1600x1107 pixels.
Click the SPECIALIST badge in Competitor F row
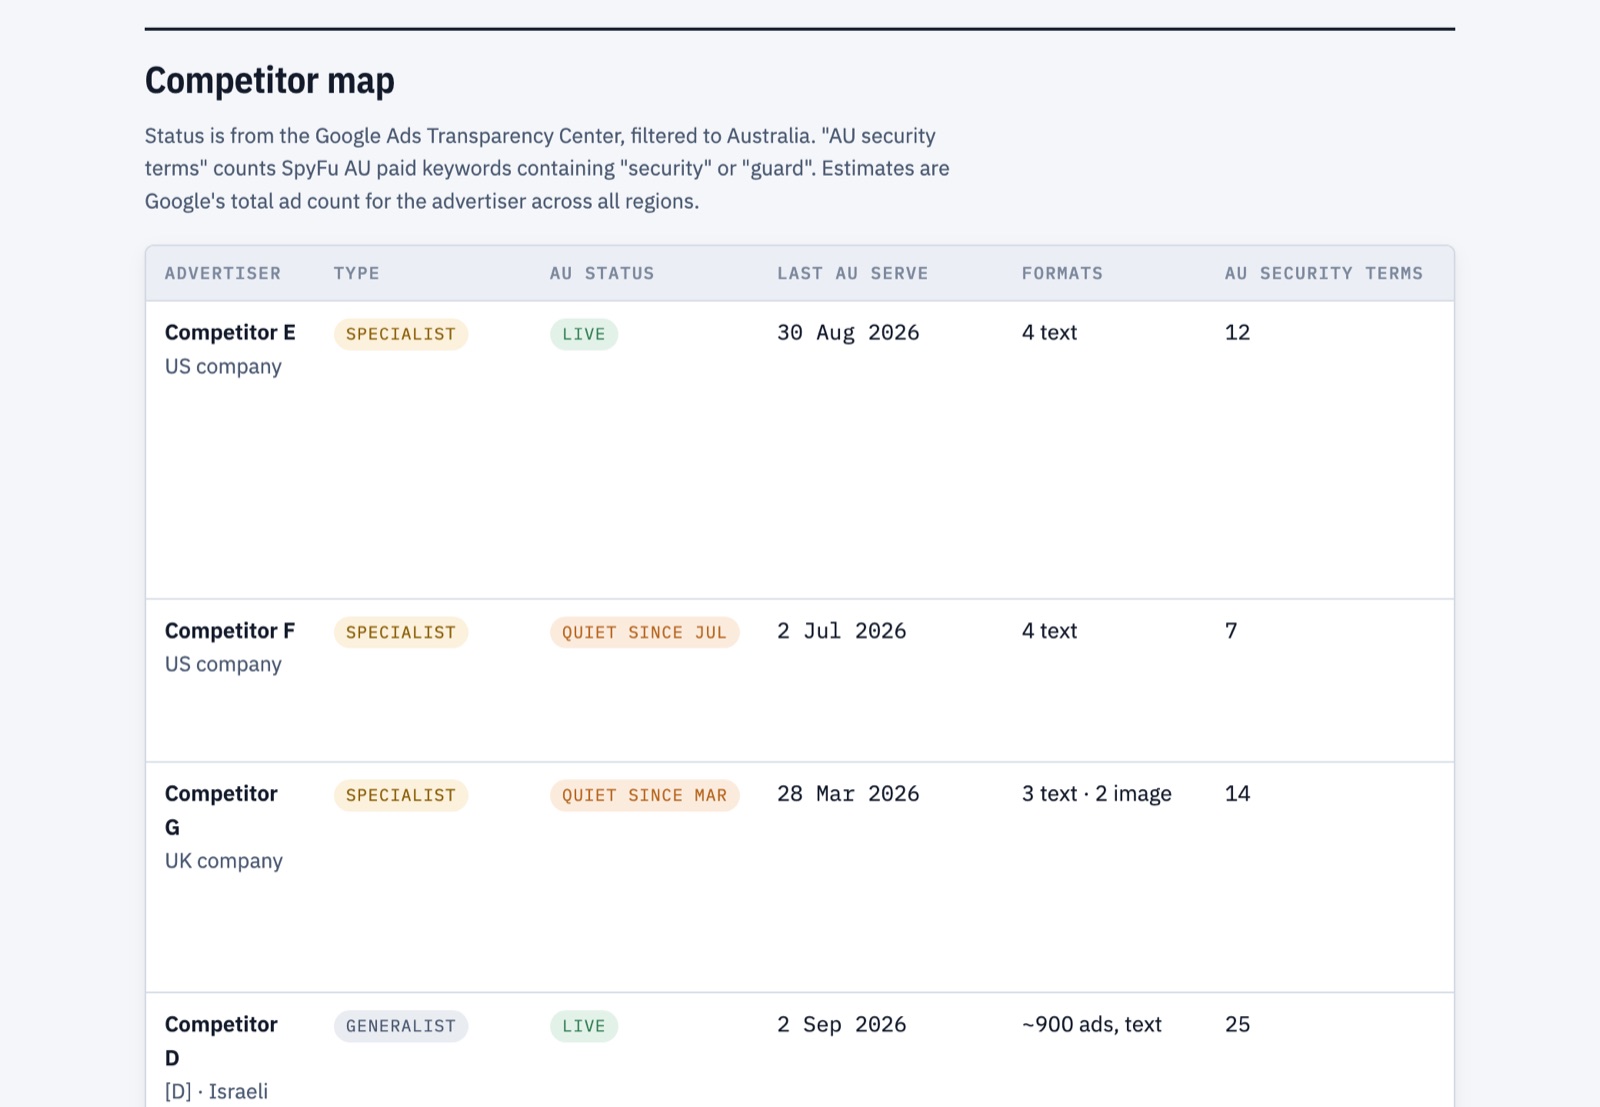click(401, 632)
